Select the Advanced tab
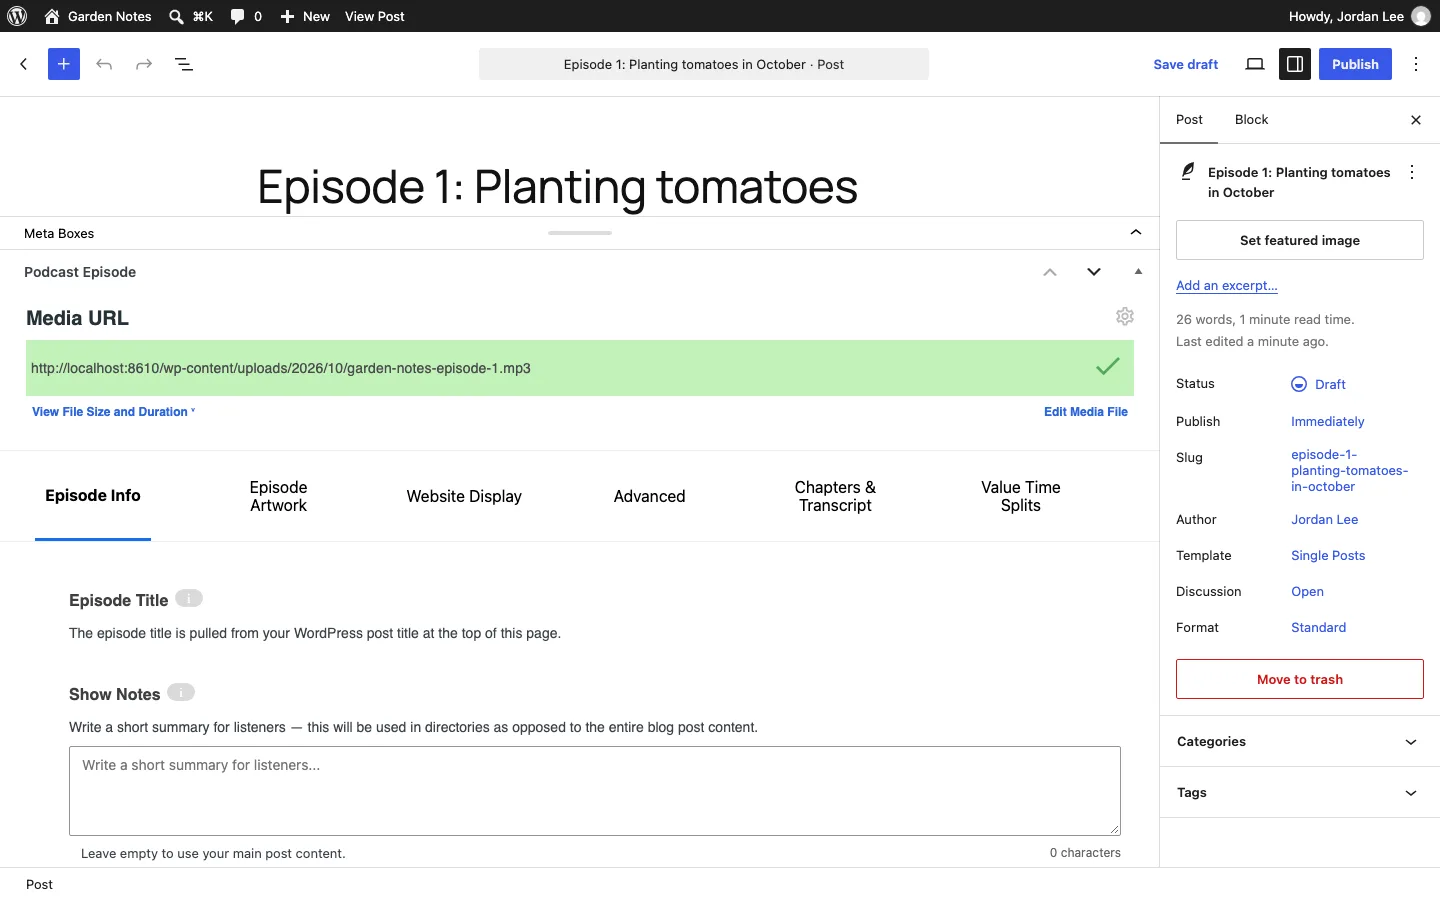The image size is (1440, 900). (x=649, y=496)
